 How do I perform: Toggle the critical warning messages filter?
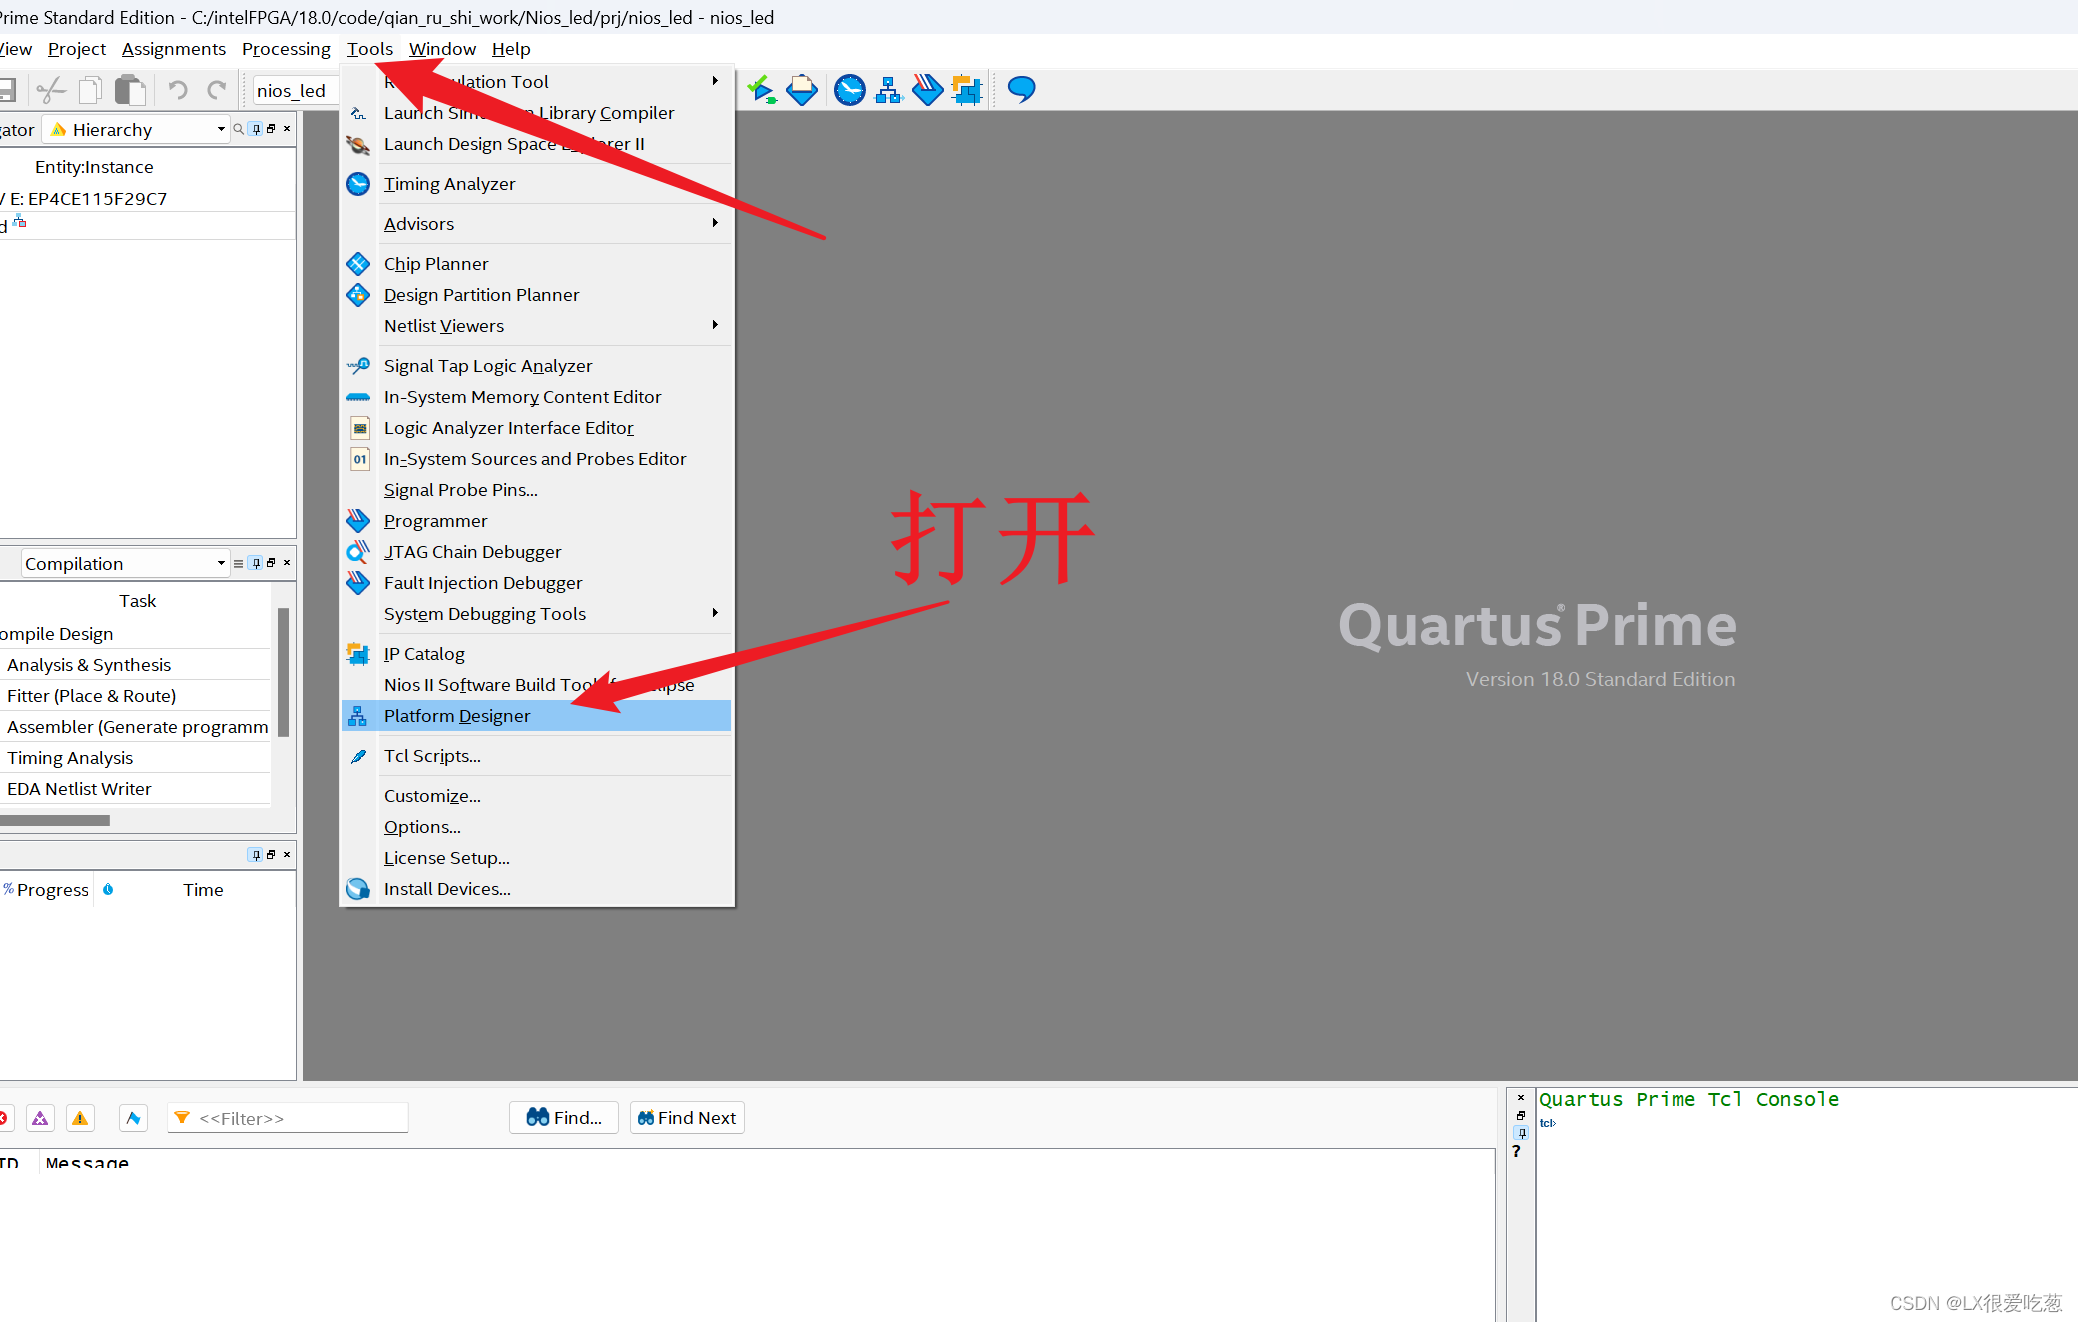[x=40, y=1118]
